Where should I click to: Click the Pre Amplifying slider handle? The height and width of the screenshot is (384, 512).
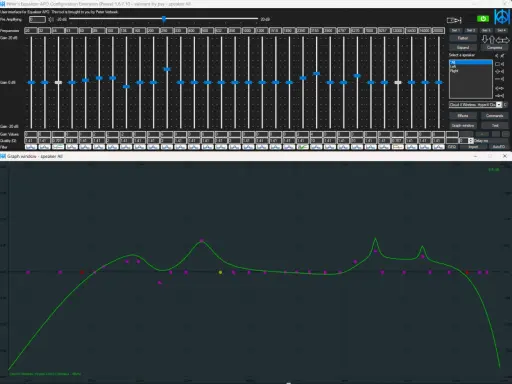pos(164,19)
